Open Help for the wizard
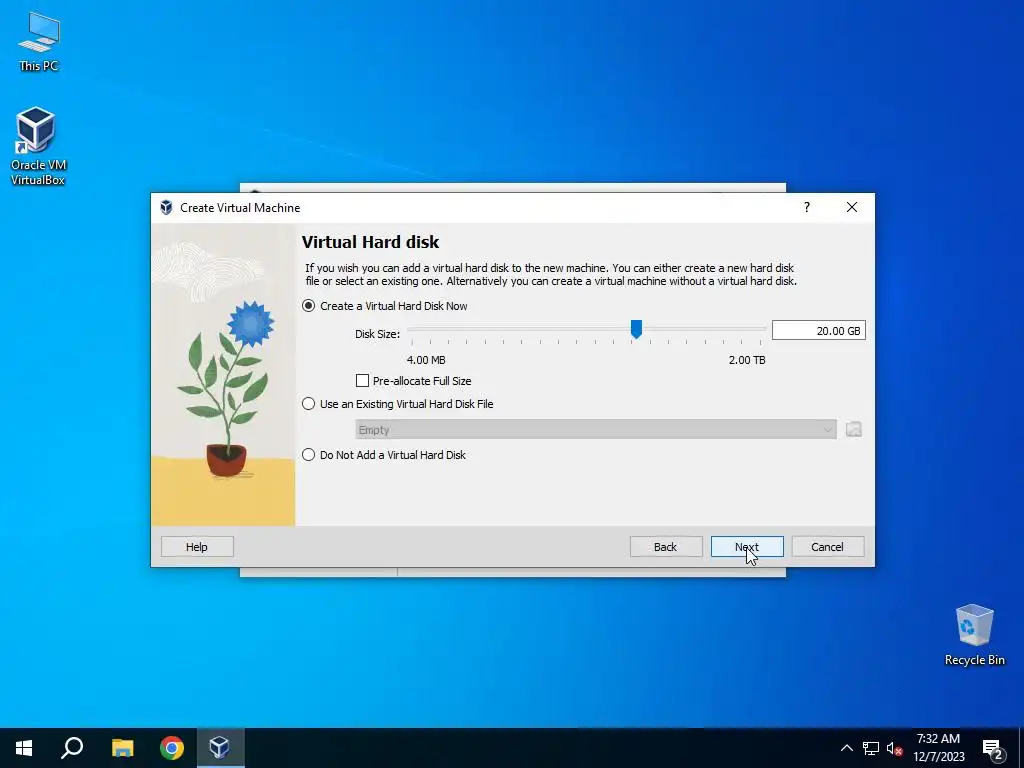 coord(197,547)
